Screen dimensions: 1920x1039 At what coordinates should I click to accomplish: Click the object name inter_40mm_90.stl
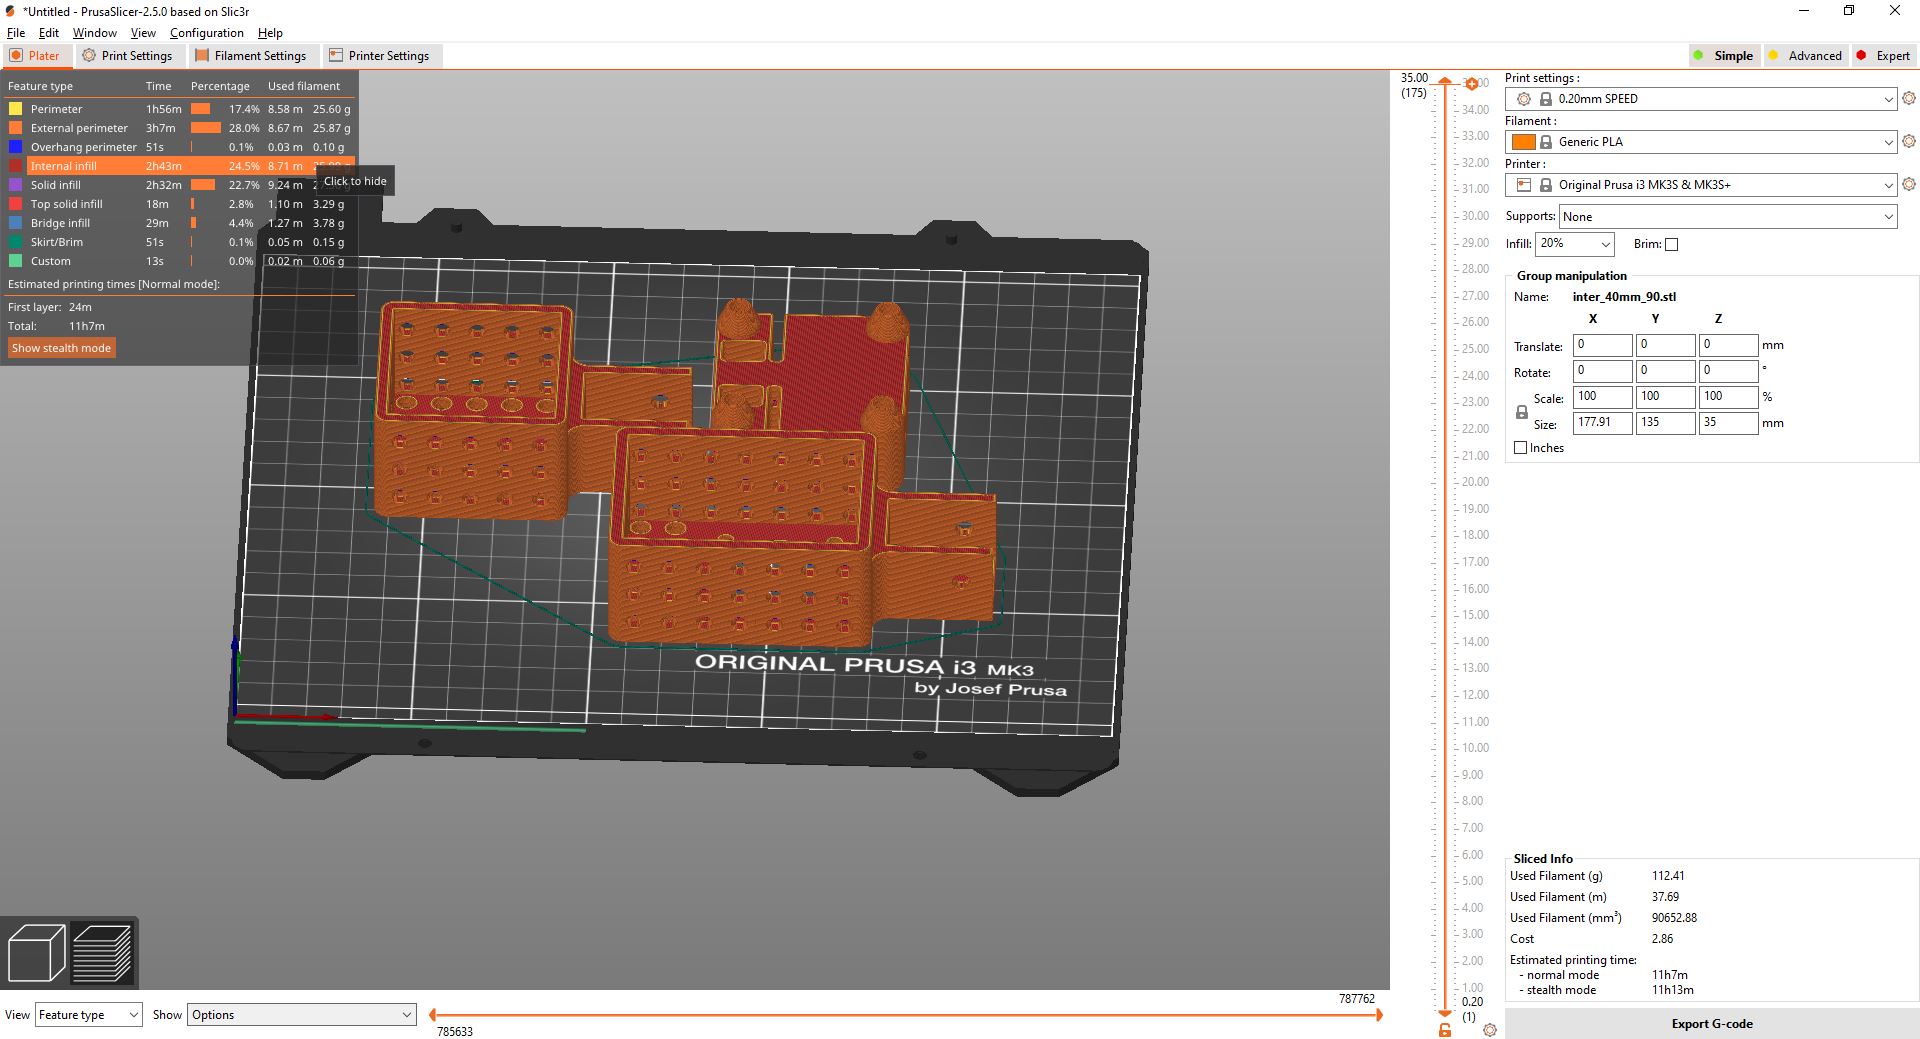pos(1624,297)
